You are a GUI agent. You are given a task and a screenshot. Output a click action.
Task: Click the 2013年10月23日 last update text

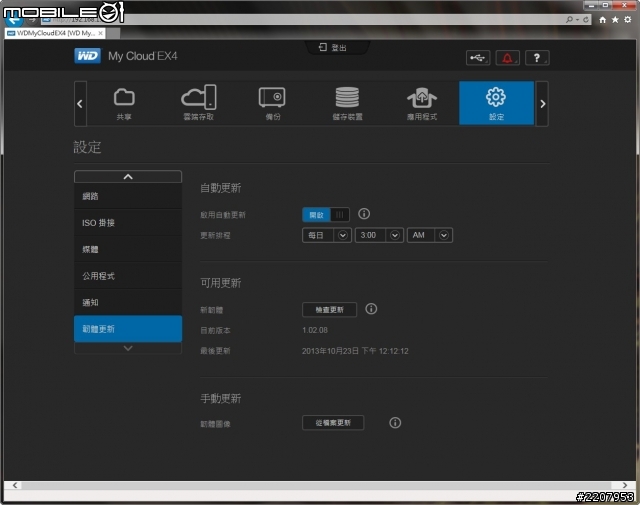tap(355, 351)
